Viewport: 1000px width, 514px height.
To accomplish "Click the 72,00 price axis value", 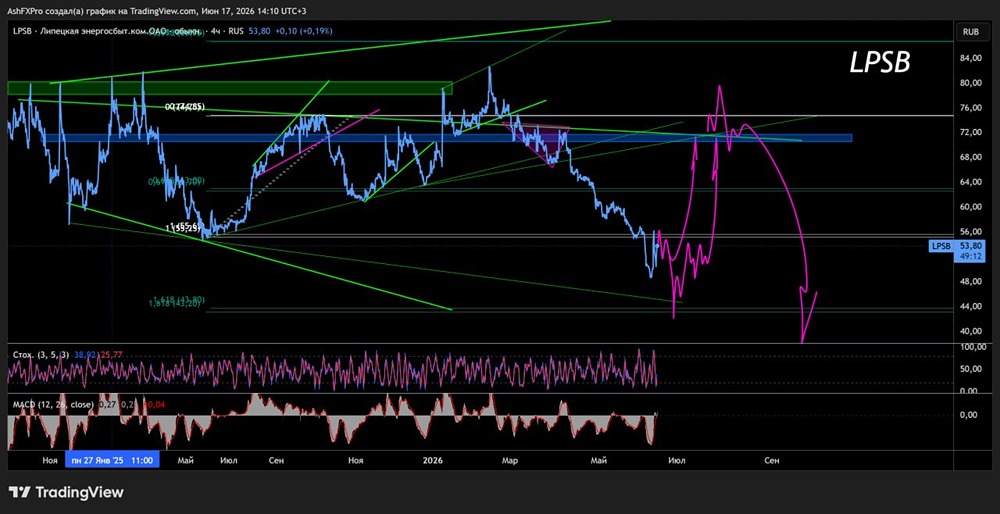I will [973, 133].
